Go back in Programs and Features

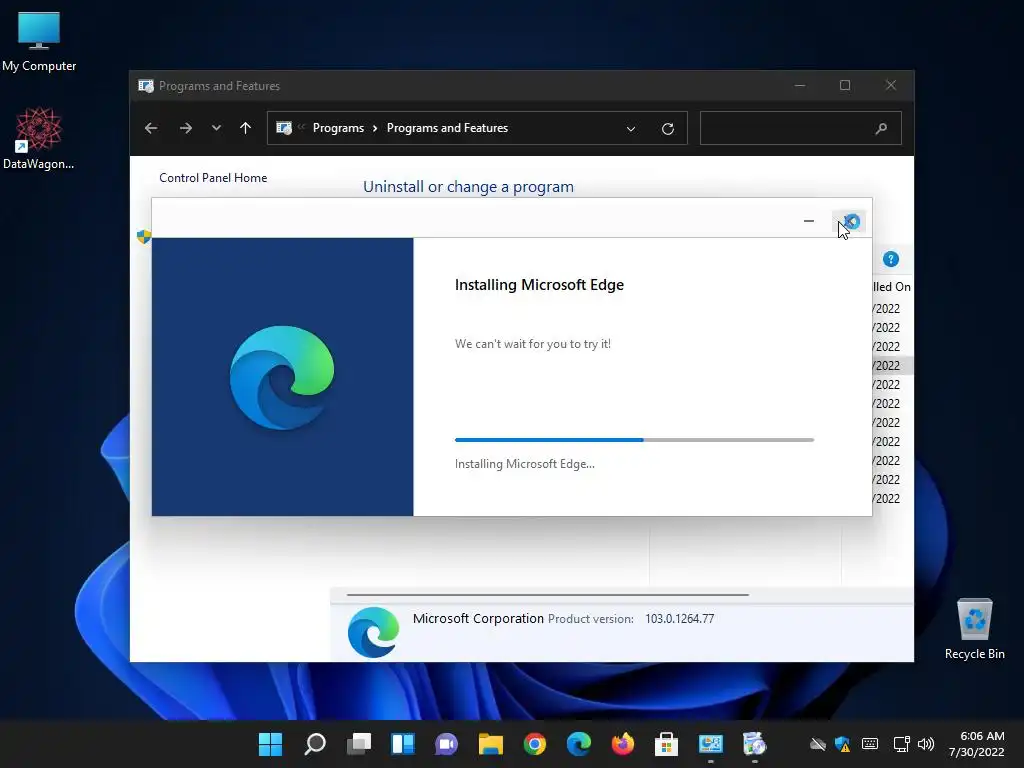point(151,128)
